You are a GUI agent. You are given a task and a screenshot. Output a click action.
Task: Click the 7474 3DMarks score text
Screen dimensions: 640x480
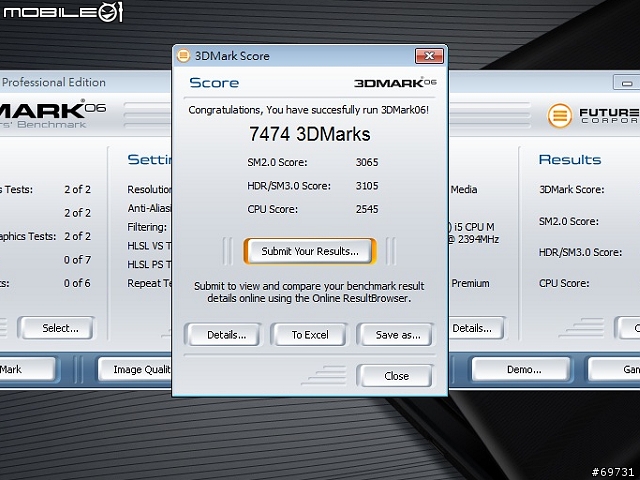[309, 134]
